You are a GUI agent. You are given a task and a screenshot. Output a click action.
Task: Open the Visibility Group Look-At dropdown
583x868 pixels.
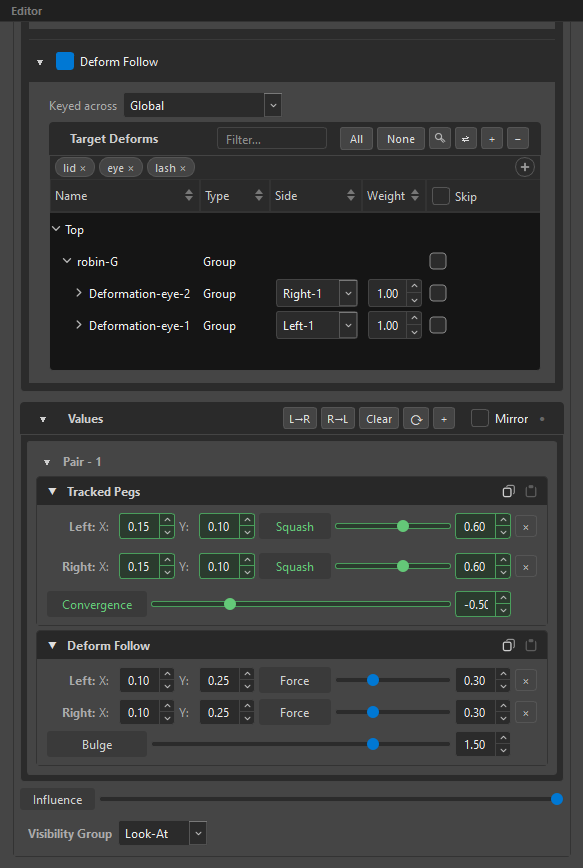click(163, 833)
